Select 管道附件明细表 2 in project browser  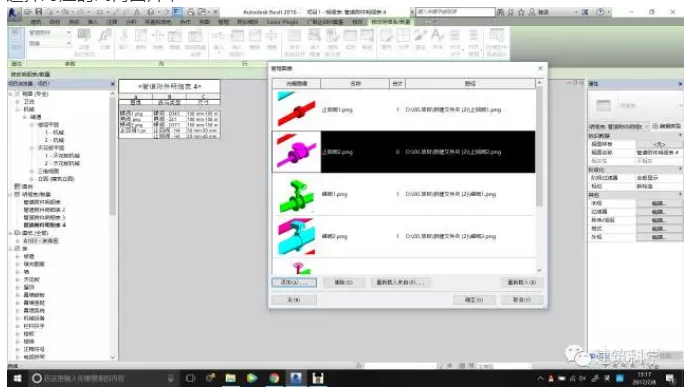click(44, 210)
